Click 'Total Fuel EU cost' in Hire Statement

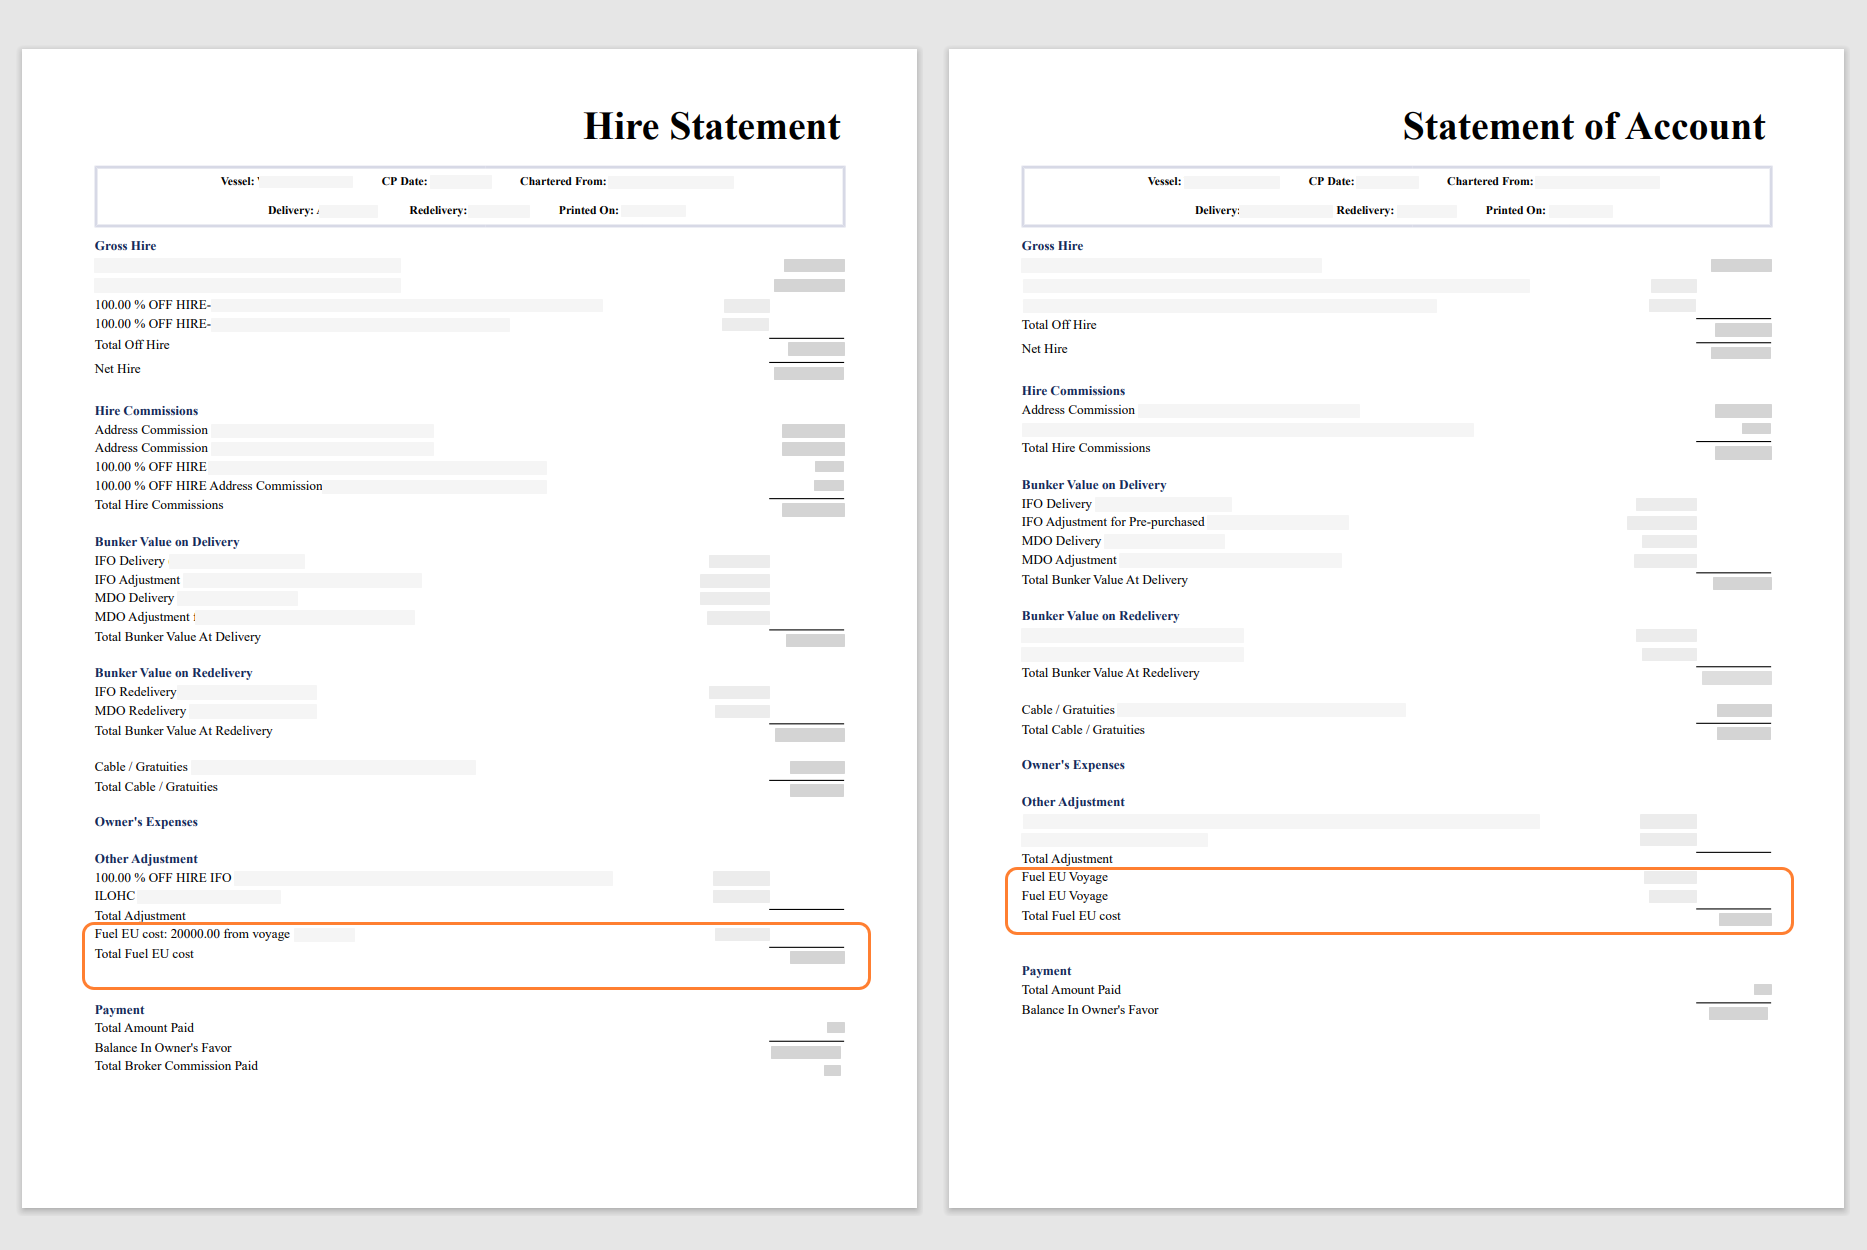click(144, 954)
